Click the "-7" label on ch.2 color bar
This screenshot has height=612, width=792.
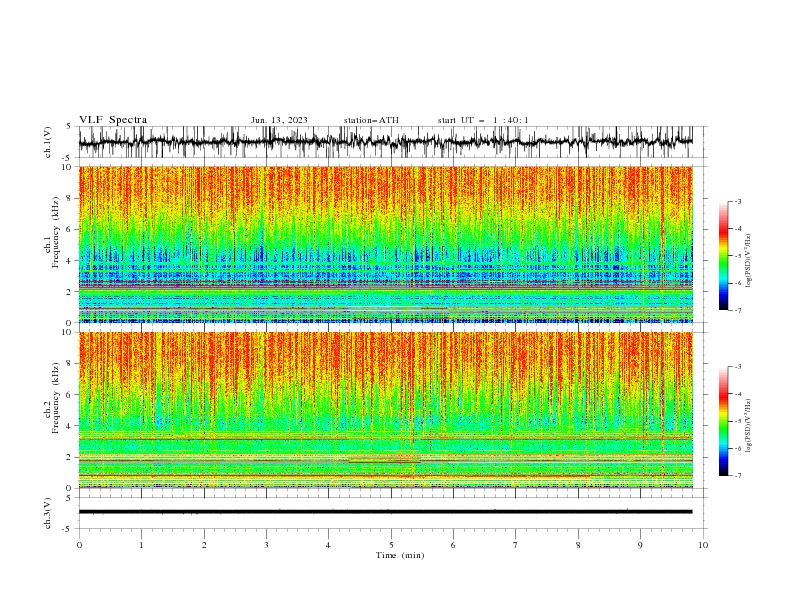(737, 475)
